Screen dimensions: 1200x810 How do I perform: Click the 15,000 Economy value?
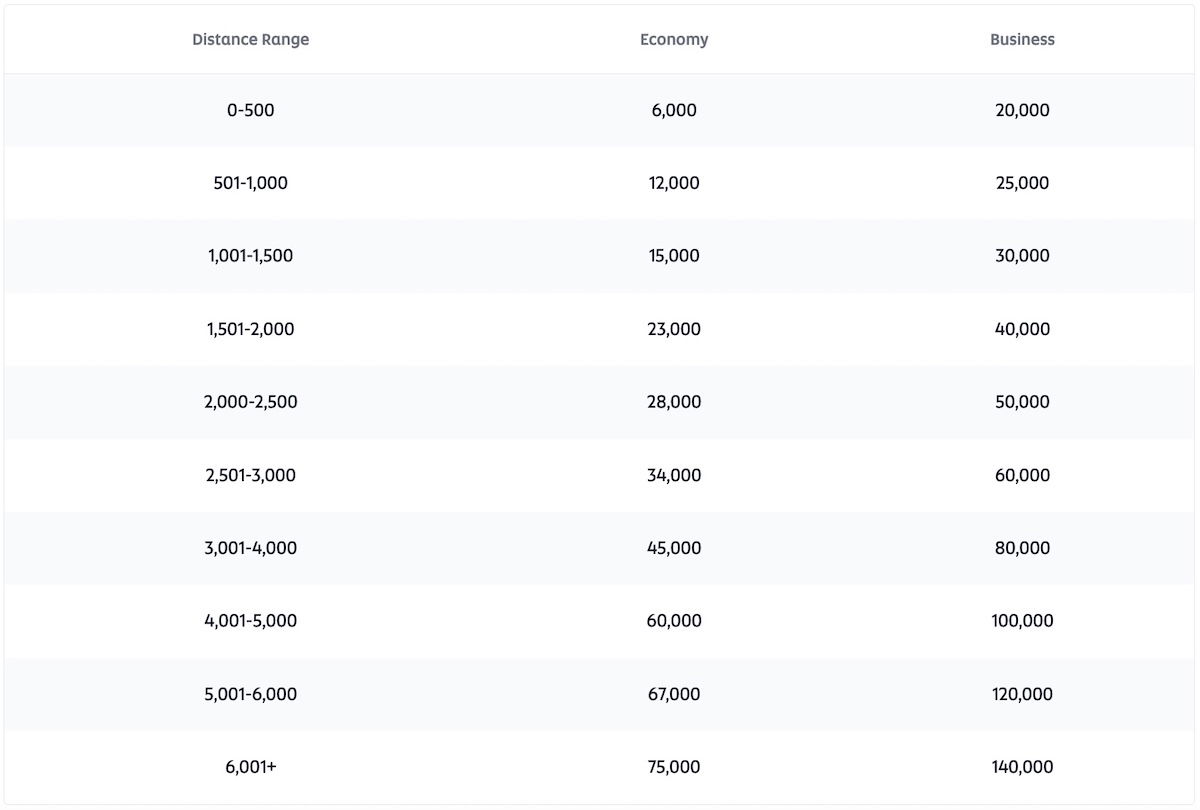pyautogui.click(x=674, y=256)
